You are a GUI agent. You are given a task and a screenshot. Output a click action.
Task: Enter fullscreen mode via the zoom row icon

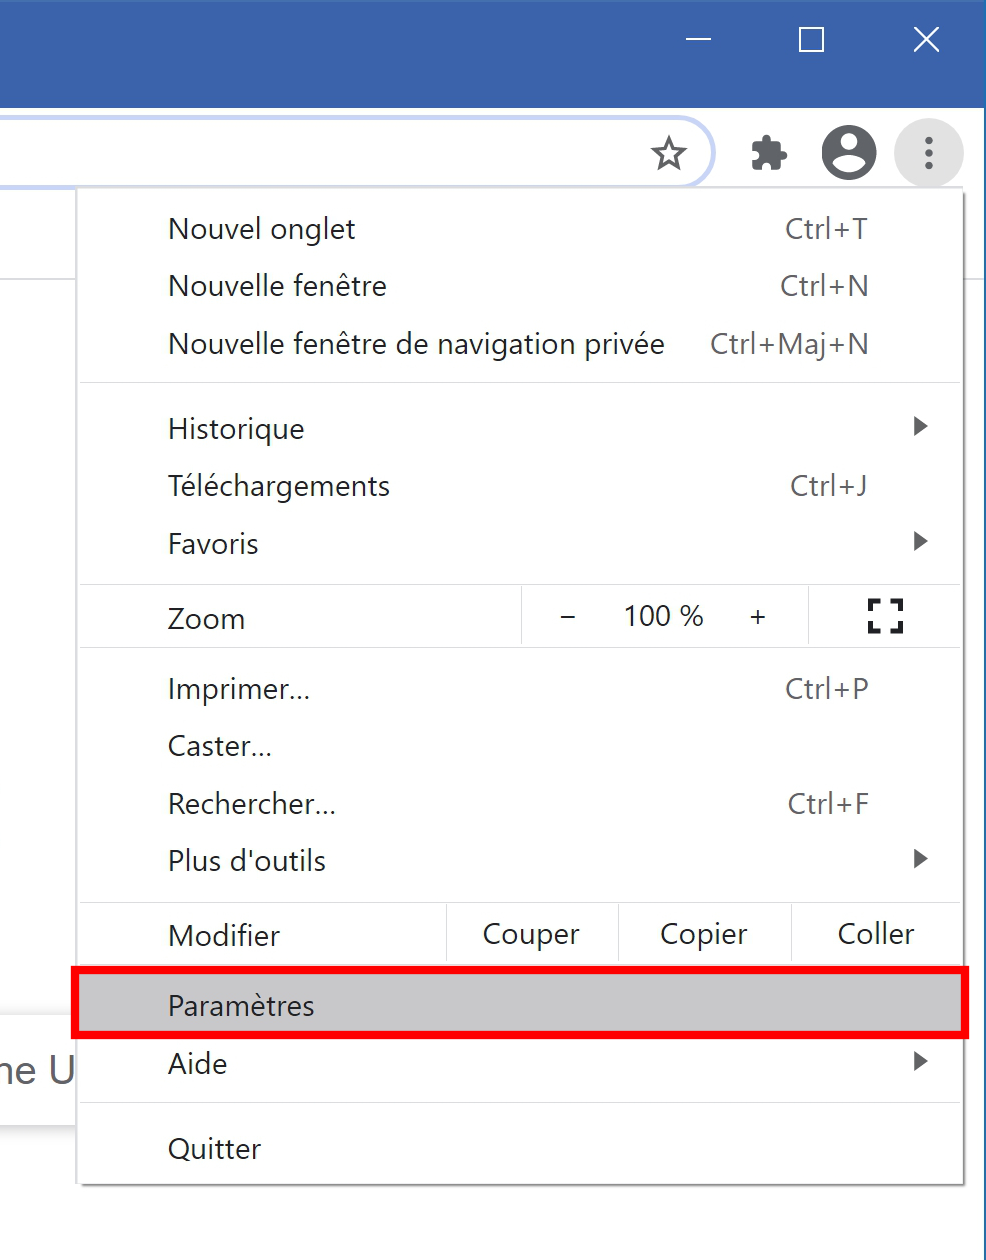tap(885, 616)
